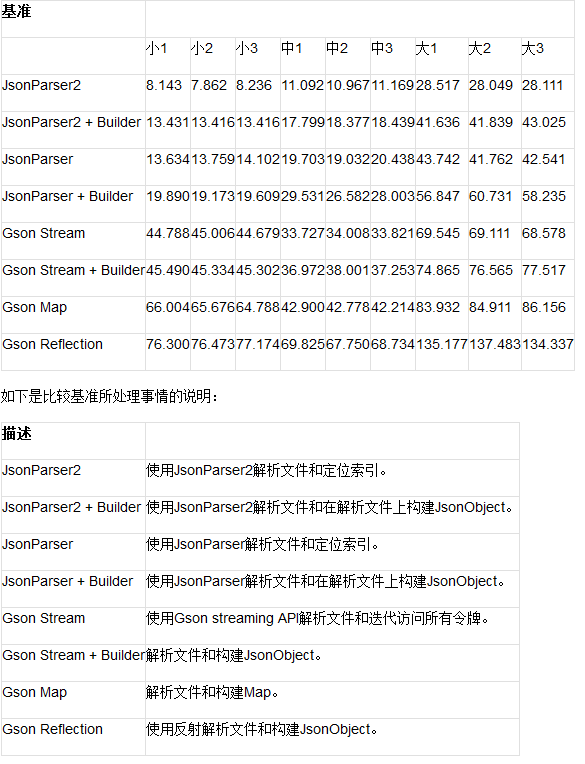This screenshot has width=585, height=764.
Task: Click JsonParser2 row label in benchmark table
Action: pyautogui.click(x=41, y=85)
